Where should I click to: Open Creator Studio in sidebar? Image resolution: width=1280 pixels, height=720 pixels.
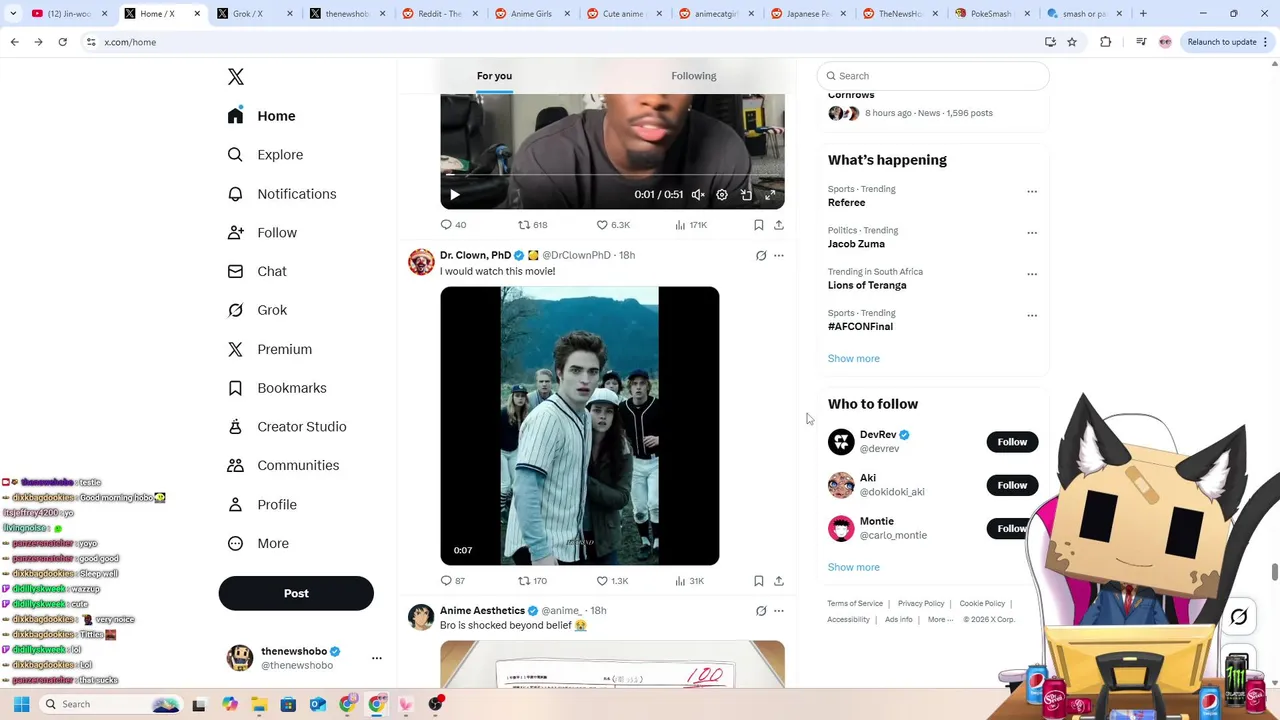[x=288, y=427]
